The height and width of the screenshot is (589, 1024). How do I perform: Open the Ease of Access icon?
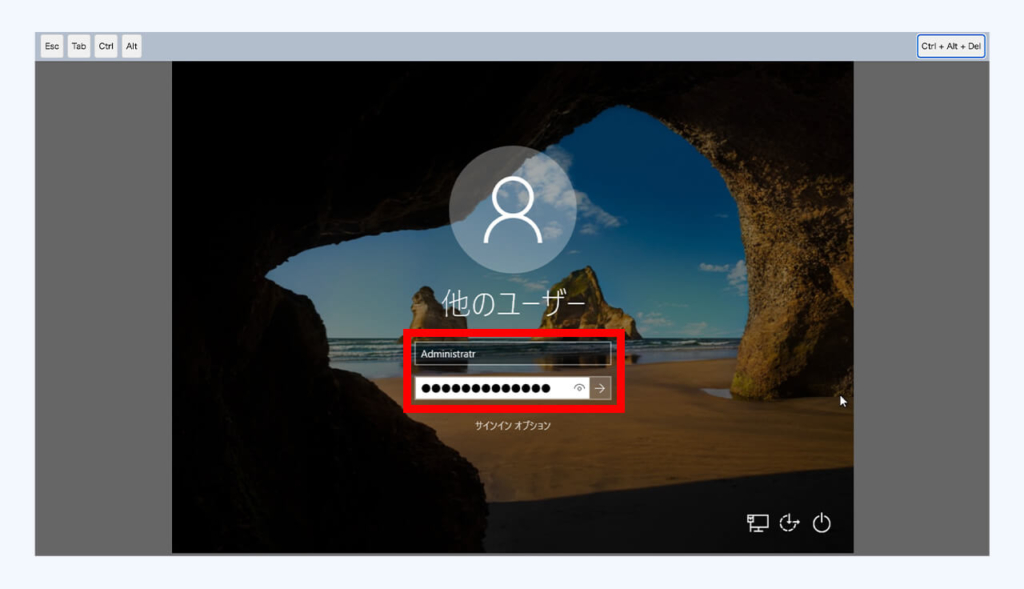790,523
